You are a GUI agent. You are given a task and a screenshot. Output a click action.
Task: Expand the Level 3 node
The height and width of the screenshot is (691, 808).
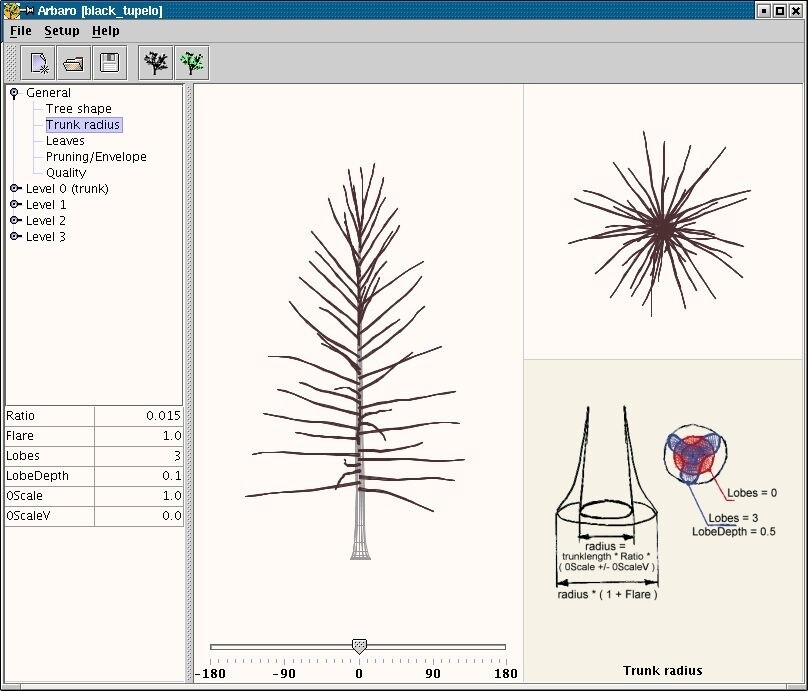[15, 237]
